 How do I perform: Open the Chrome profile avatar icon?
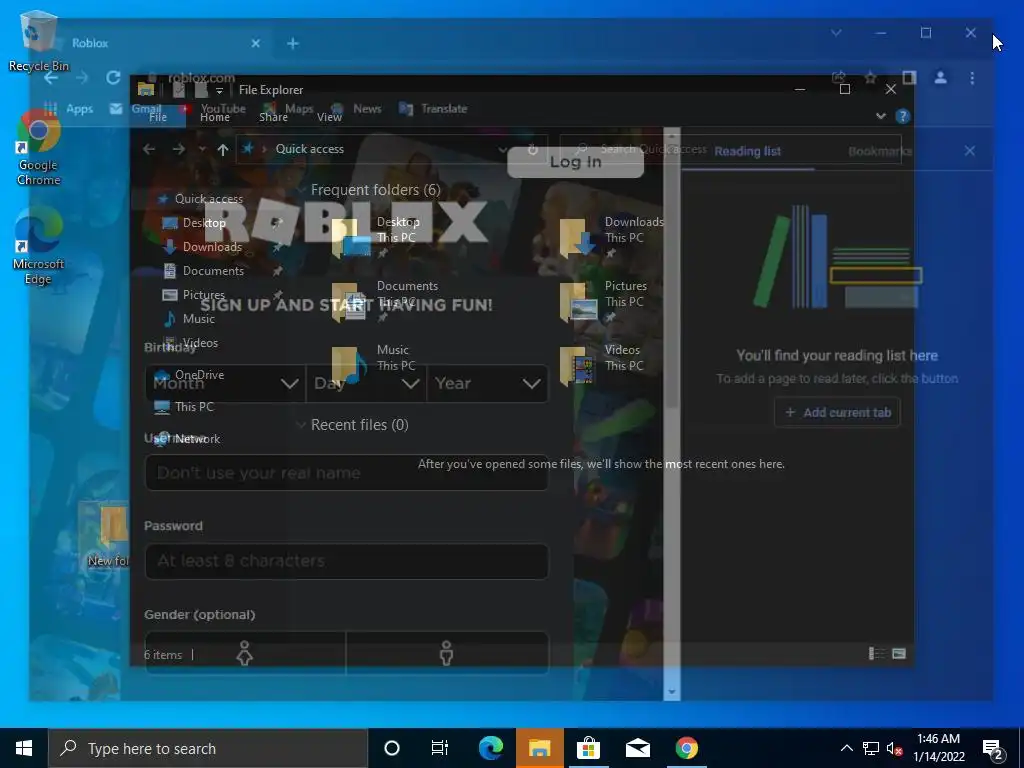[940, 78]
